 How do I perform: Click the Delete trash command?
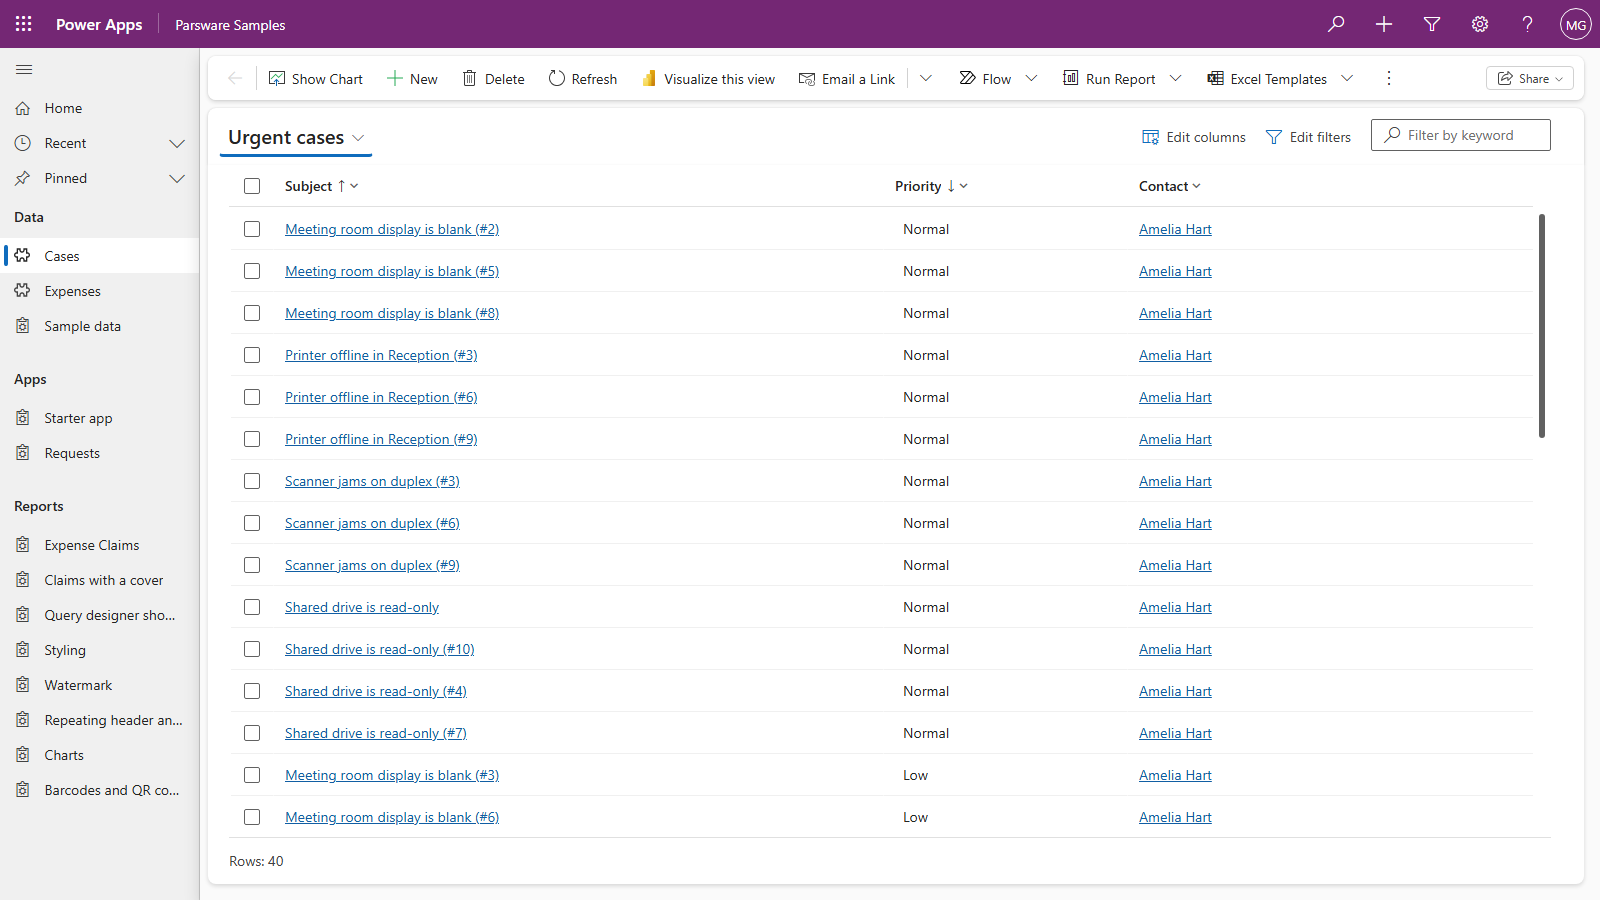493,79
